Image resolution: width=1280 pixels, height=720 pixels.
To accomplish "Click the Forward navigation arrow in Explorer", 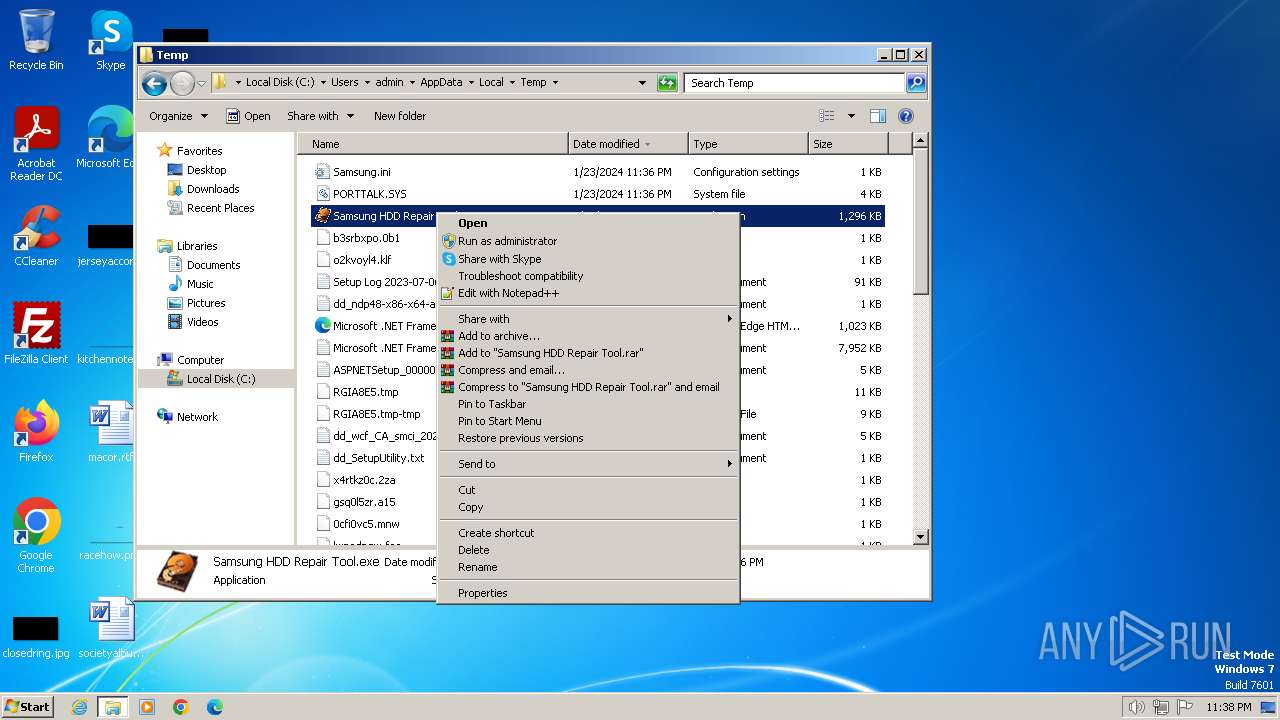I will click(x=182, y=83).
